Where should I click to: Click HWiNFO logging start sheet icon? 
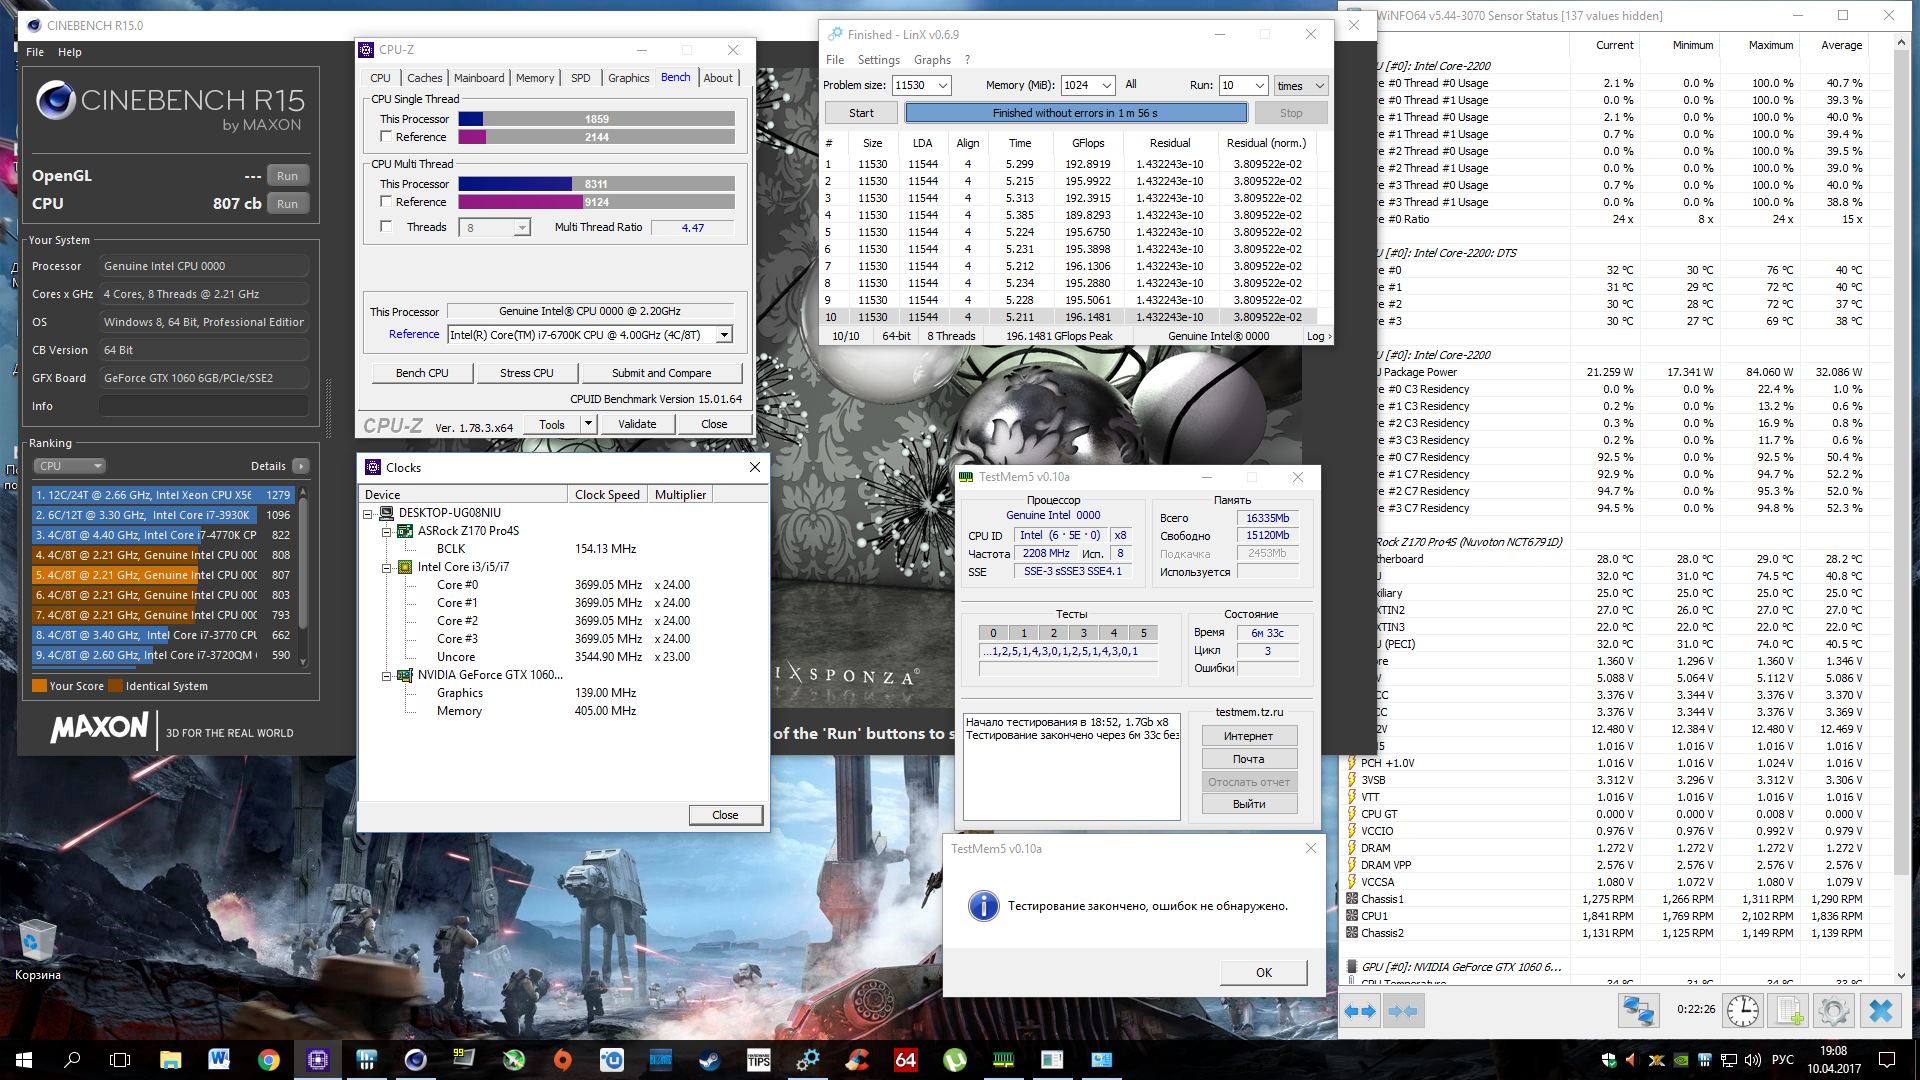tap(1789, 1011)
